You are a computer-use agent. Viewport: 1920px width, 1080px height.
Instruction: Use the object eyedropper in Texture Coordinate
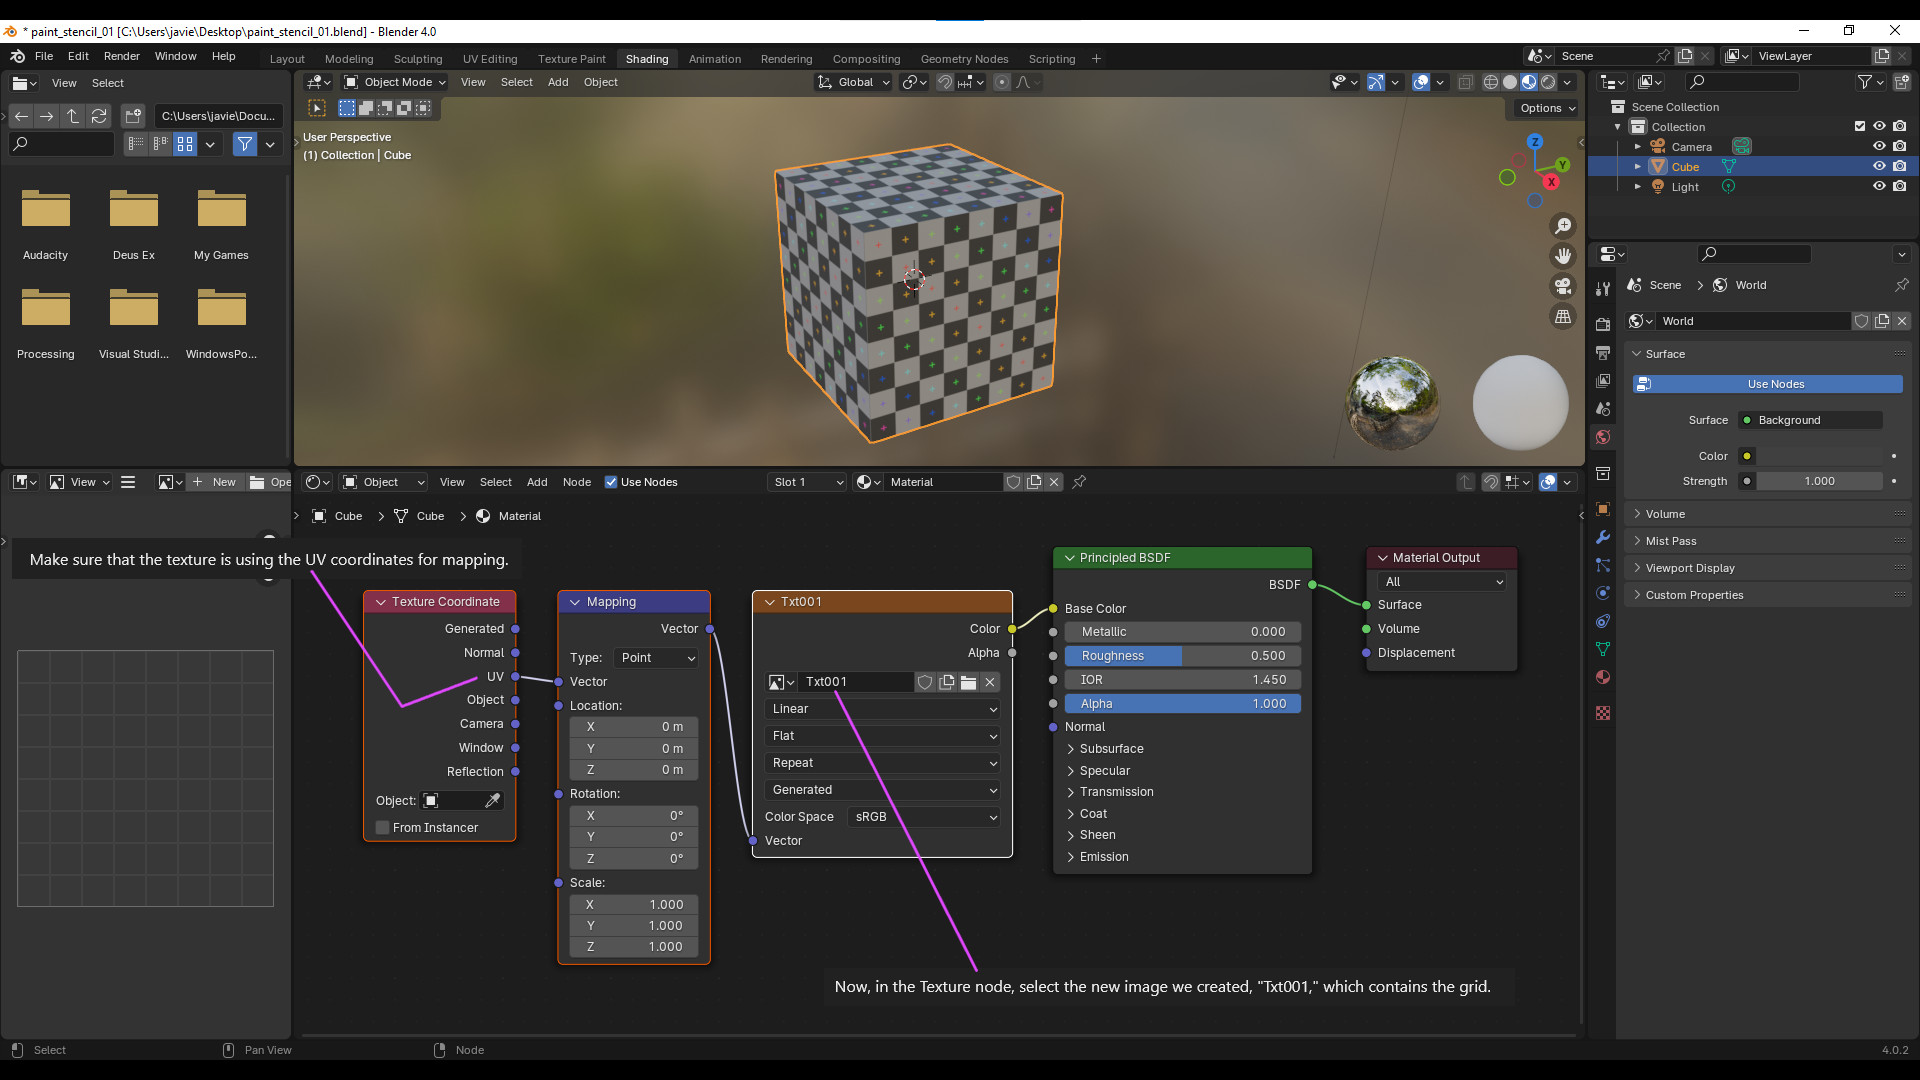coord(492,801)
